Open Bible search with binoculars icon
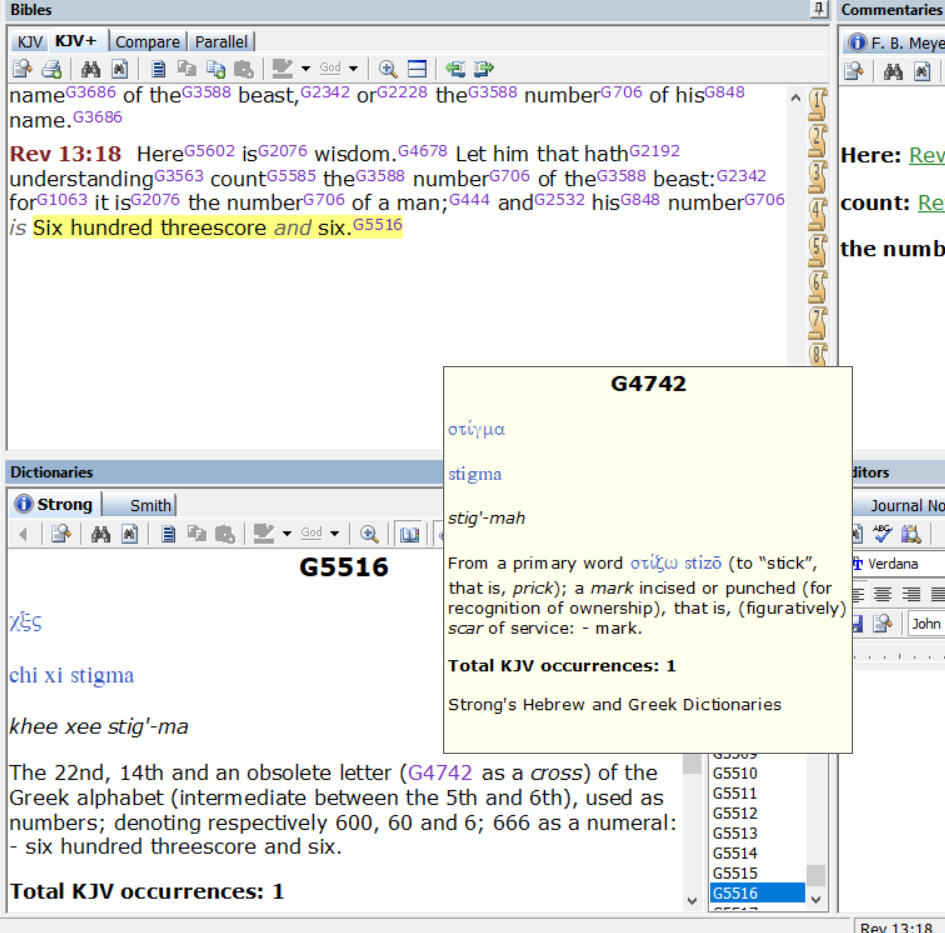 pos(90,69)
